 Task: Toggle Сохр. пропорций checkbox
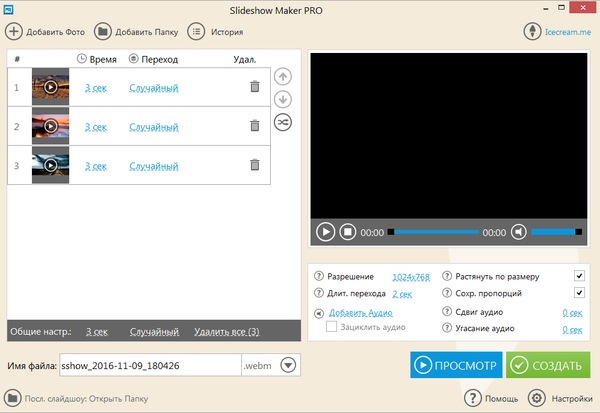(x=579, y=293)
